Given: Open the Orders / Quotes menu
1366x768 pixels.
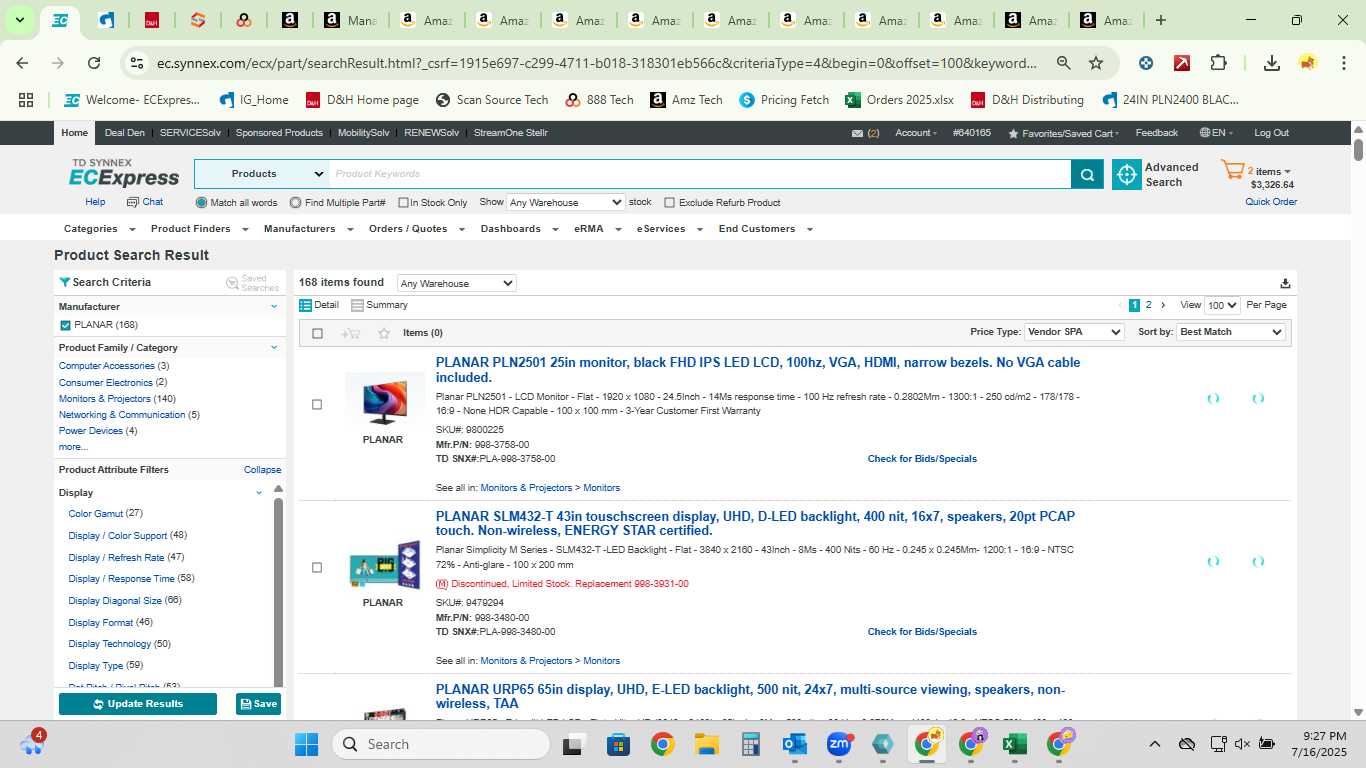Looking at the screenshot, I should [416, 229].
